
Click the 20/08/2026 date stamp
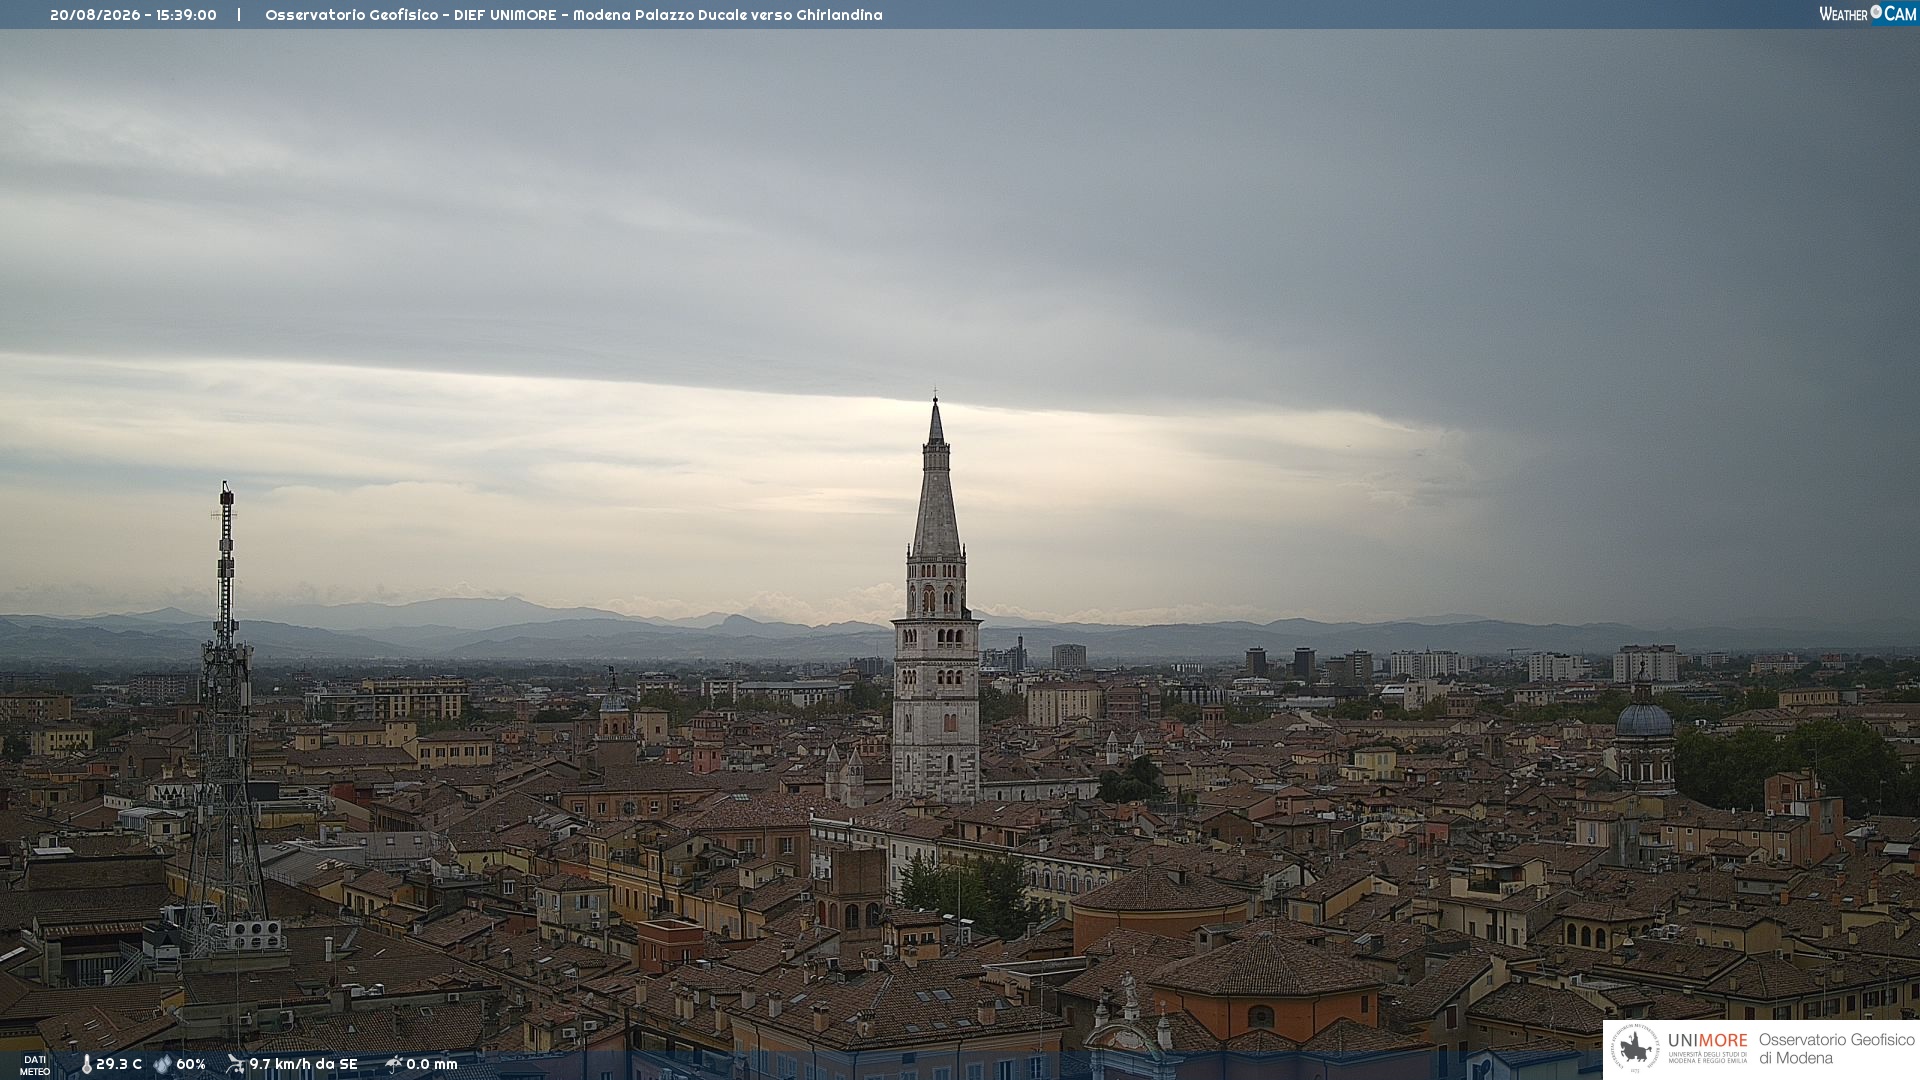coord(95,15)
